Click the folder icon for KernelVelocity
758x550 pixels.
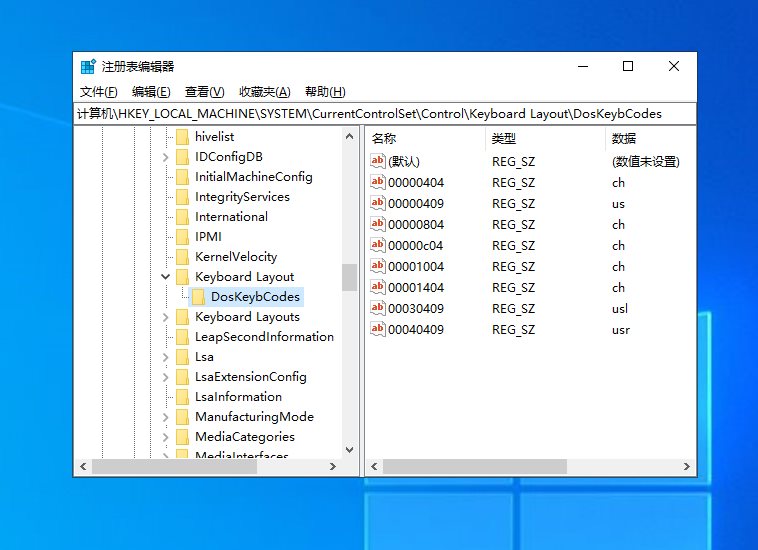(182, 257)
